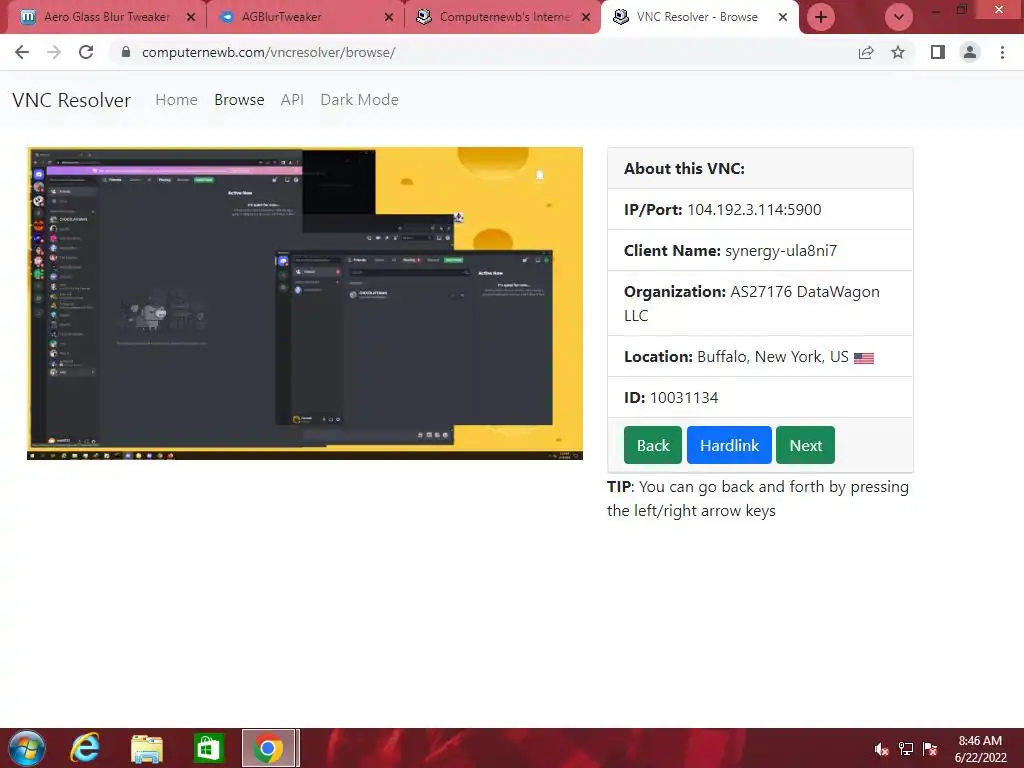Click the US flag icon
Screen dimensions: 1024x768
[863, 358]
